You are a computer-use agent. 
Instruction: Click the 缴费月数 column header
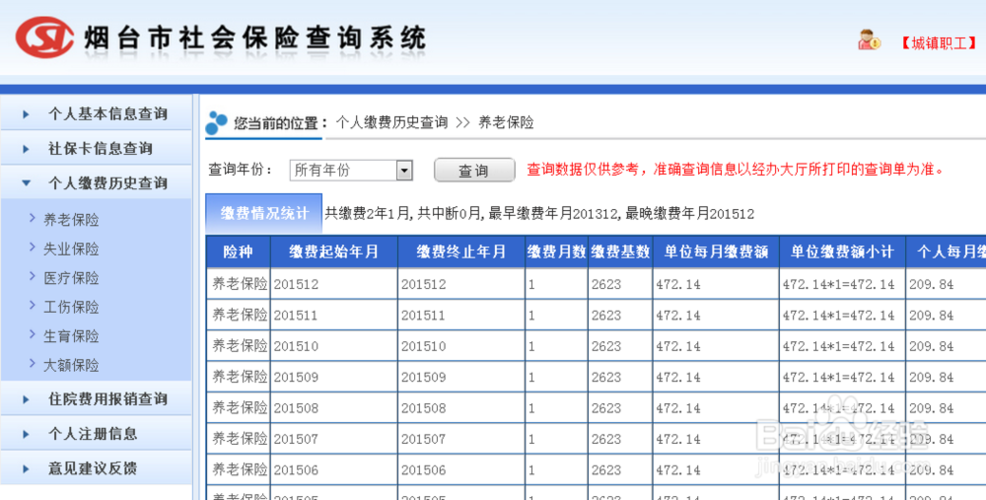click(x=557, y=252)
